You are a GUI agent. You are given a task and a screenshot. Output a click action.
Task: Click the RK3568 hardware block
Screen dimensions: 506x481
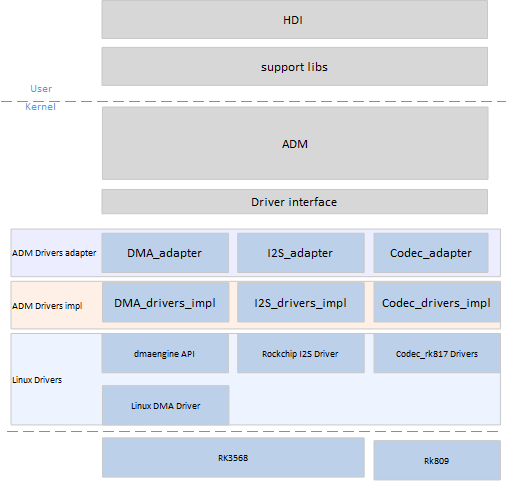point(233,458)
